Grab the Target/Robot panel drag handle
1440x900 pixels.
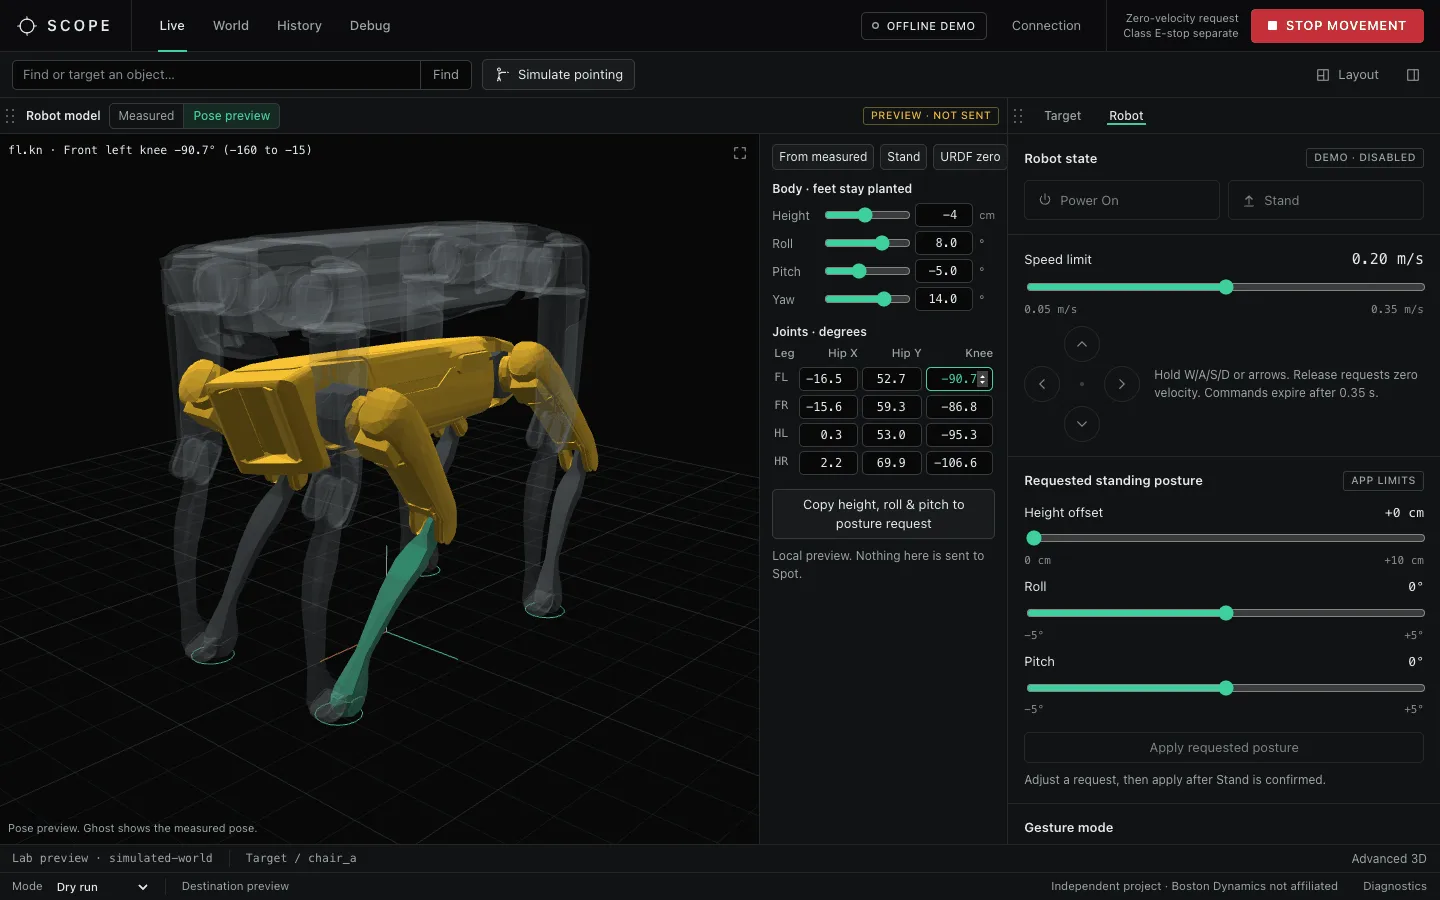(x=1018, y=116)
